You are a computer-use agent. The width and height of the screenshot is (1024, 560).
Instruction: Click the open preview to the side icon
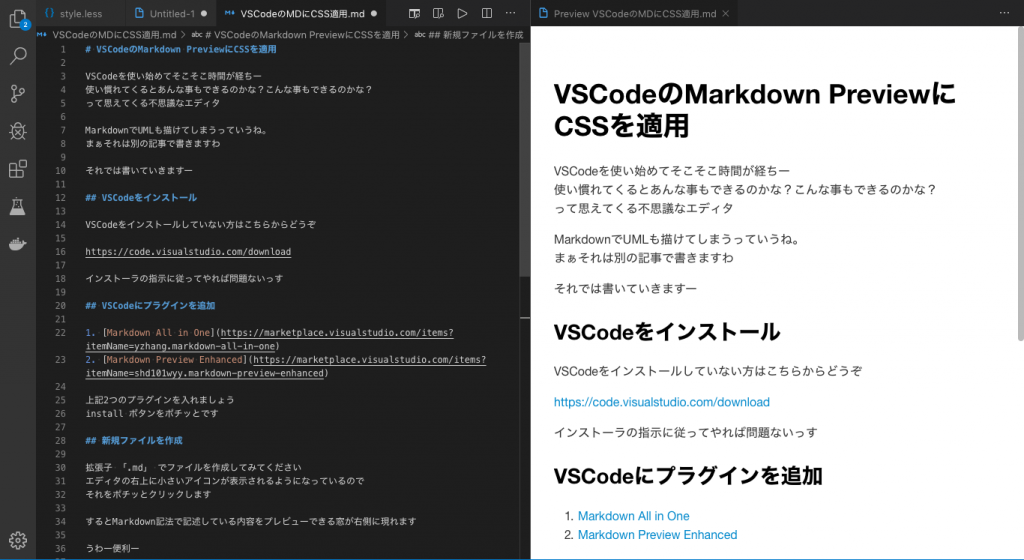click(x=438, y=13)
